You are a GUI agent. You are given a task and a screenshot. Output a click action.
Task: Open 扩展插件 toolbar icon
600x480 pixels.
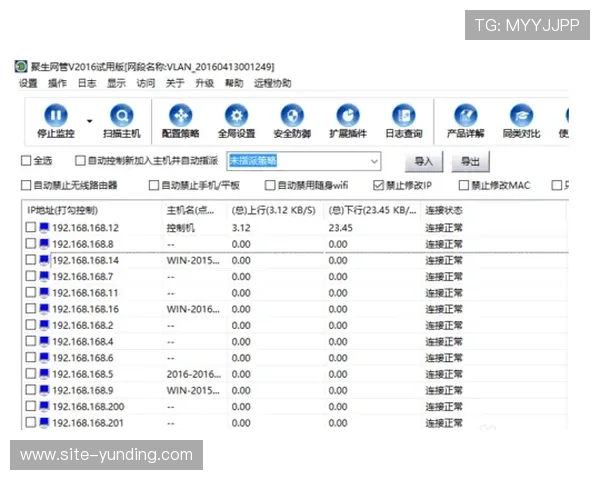pyautogui.click(x=348, y=115)
